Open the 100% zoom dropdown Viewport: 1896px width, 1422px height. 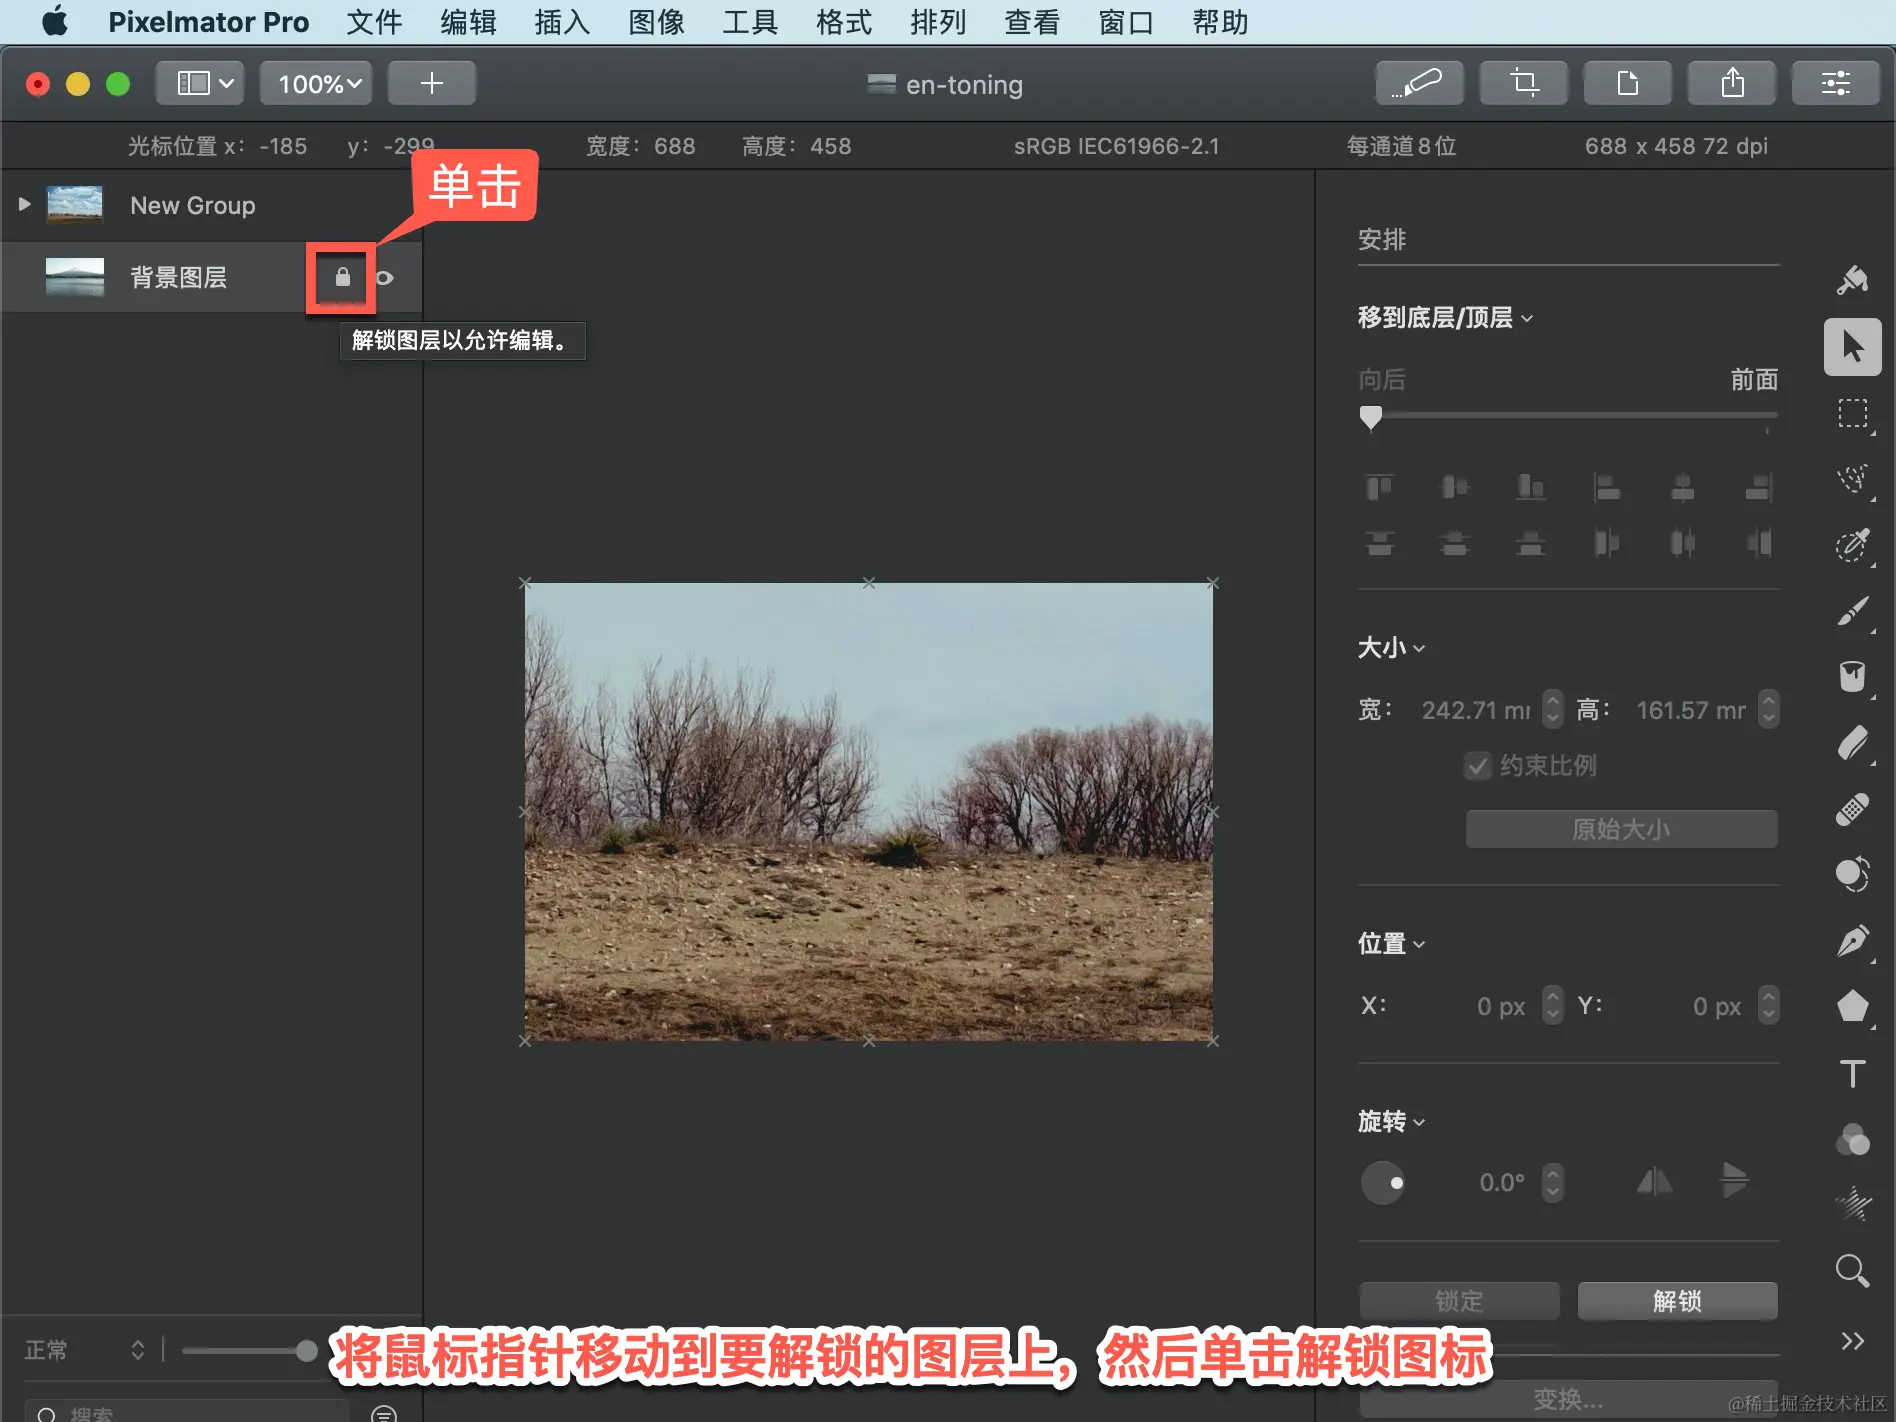coord(317,83)
